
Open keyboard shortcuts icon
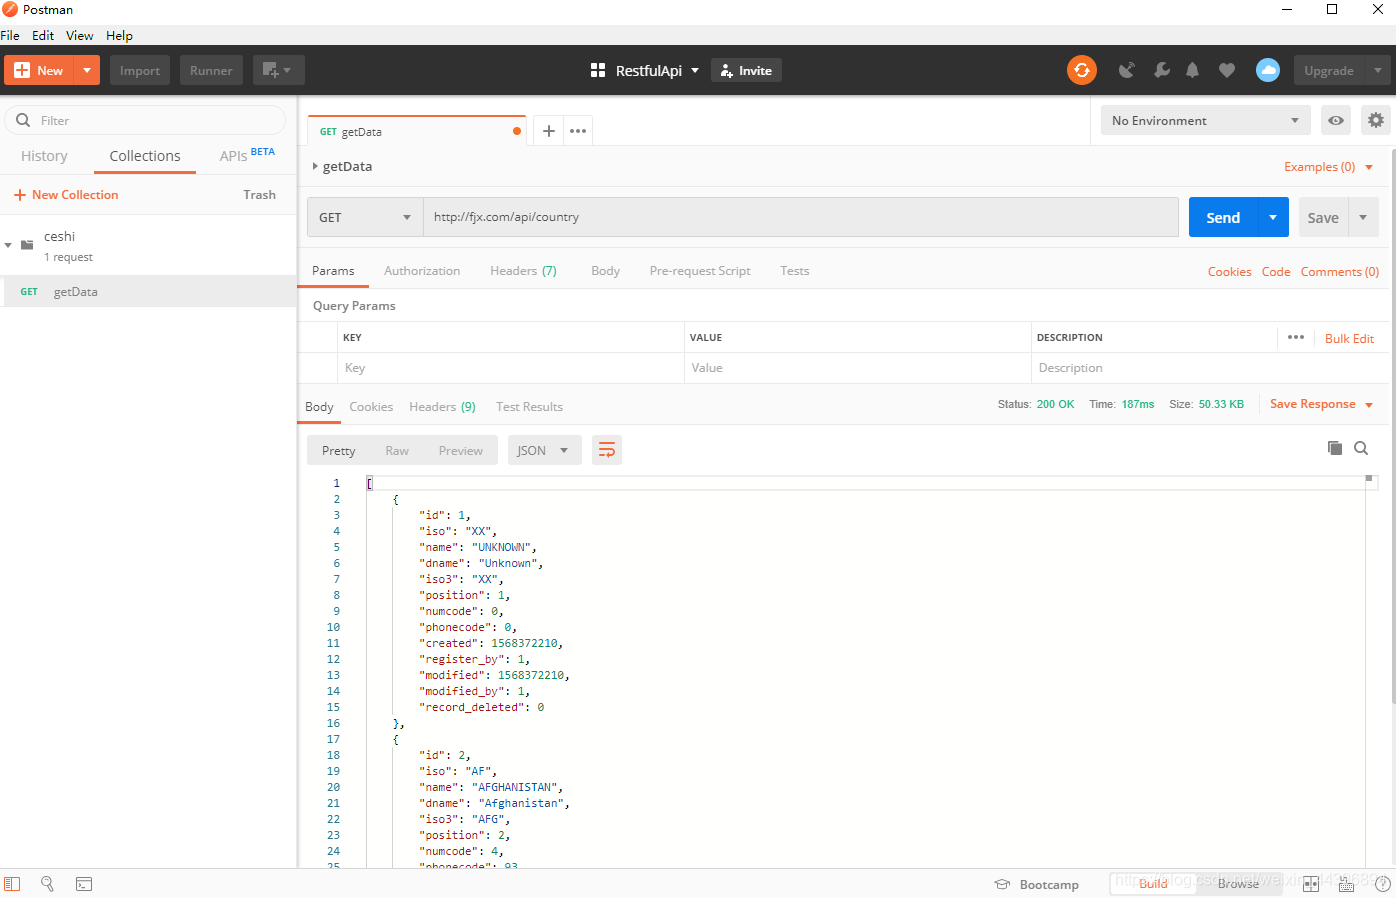coord(1346,884)
